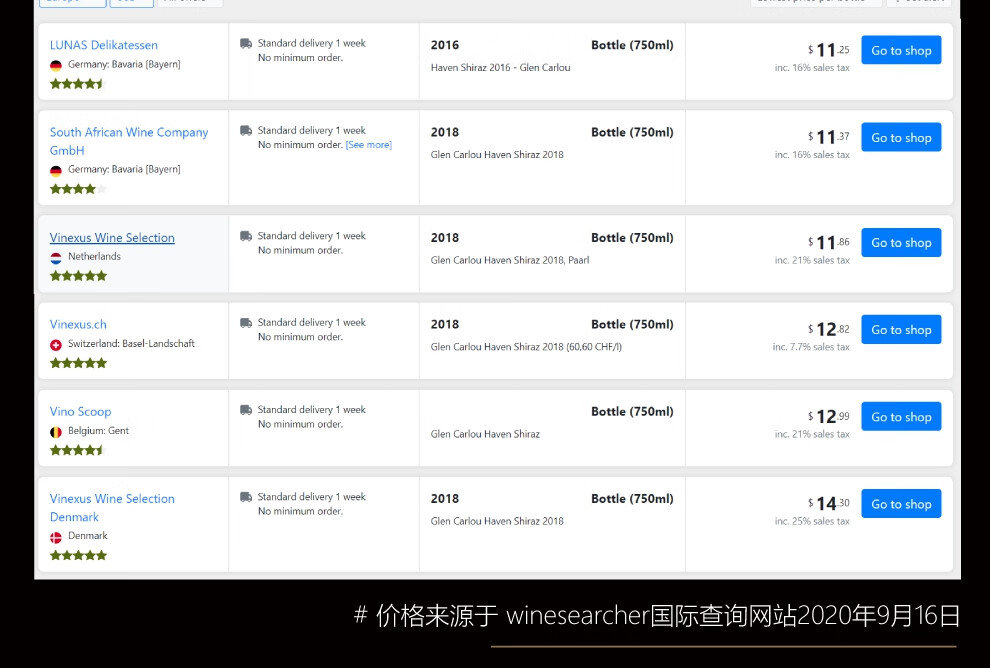Screen dimensions: 990x668
Task: Click Switzerland flag icon
Action: pos(56,344)
